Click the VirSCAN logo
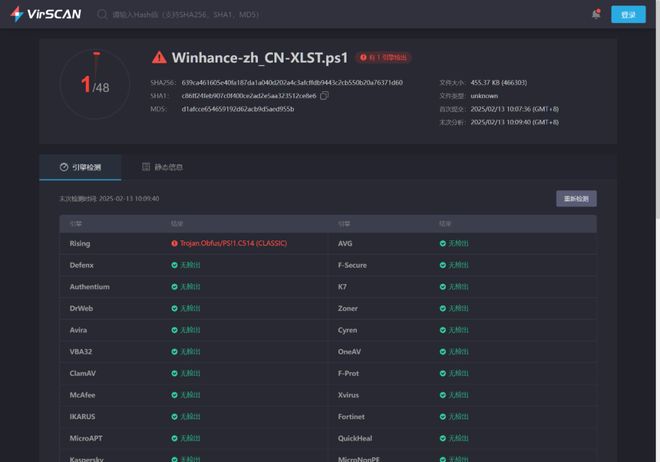The image size is (660, 462). tap(44, 14)
